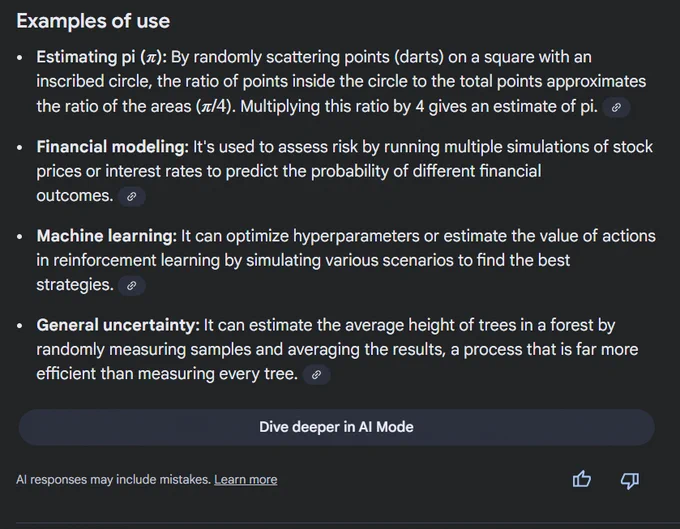Click the bullet point beside General uncertainty
This screenshot has width=680, height=529.
click(x=20, y=326)
